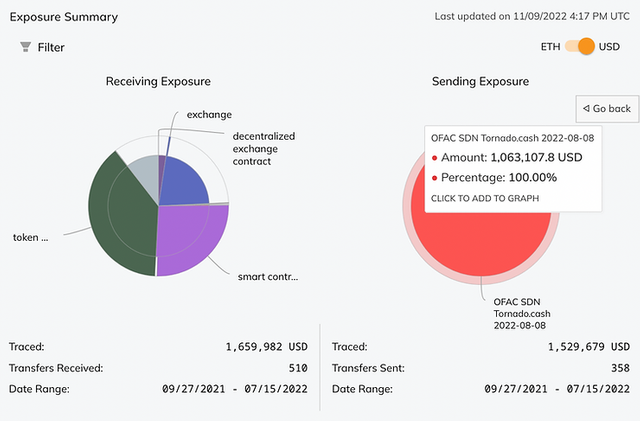640x421 pixels.
Task: Click the "Last updated on 11/09/2022 4:17 PM UTC" text
Action: coord(532,16)
